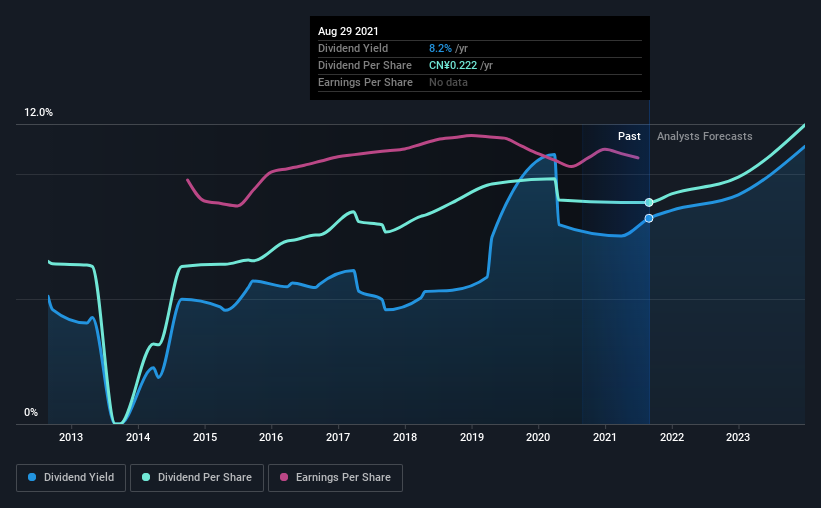The width and height of the screenshot is (821, 508).
Task: Click the blue Dividend Yield legend dot
Action: 32,477
